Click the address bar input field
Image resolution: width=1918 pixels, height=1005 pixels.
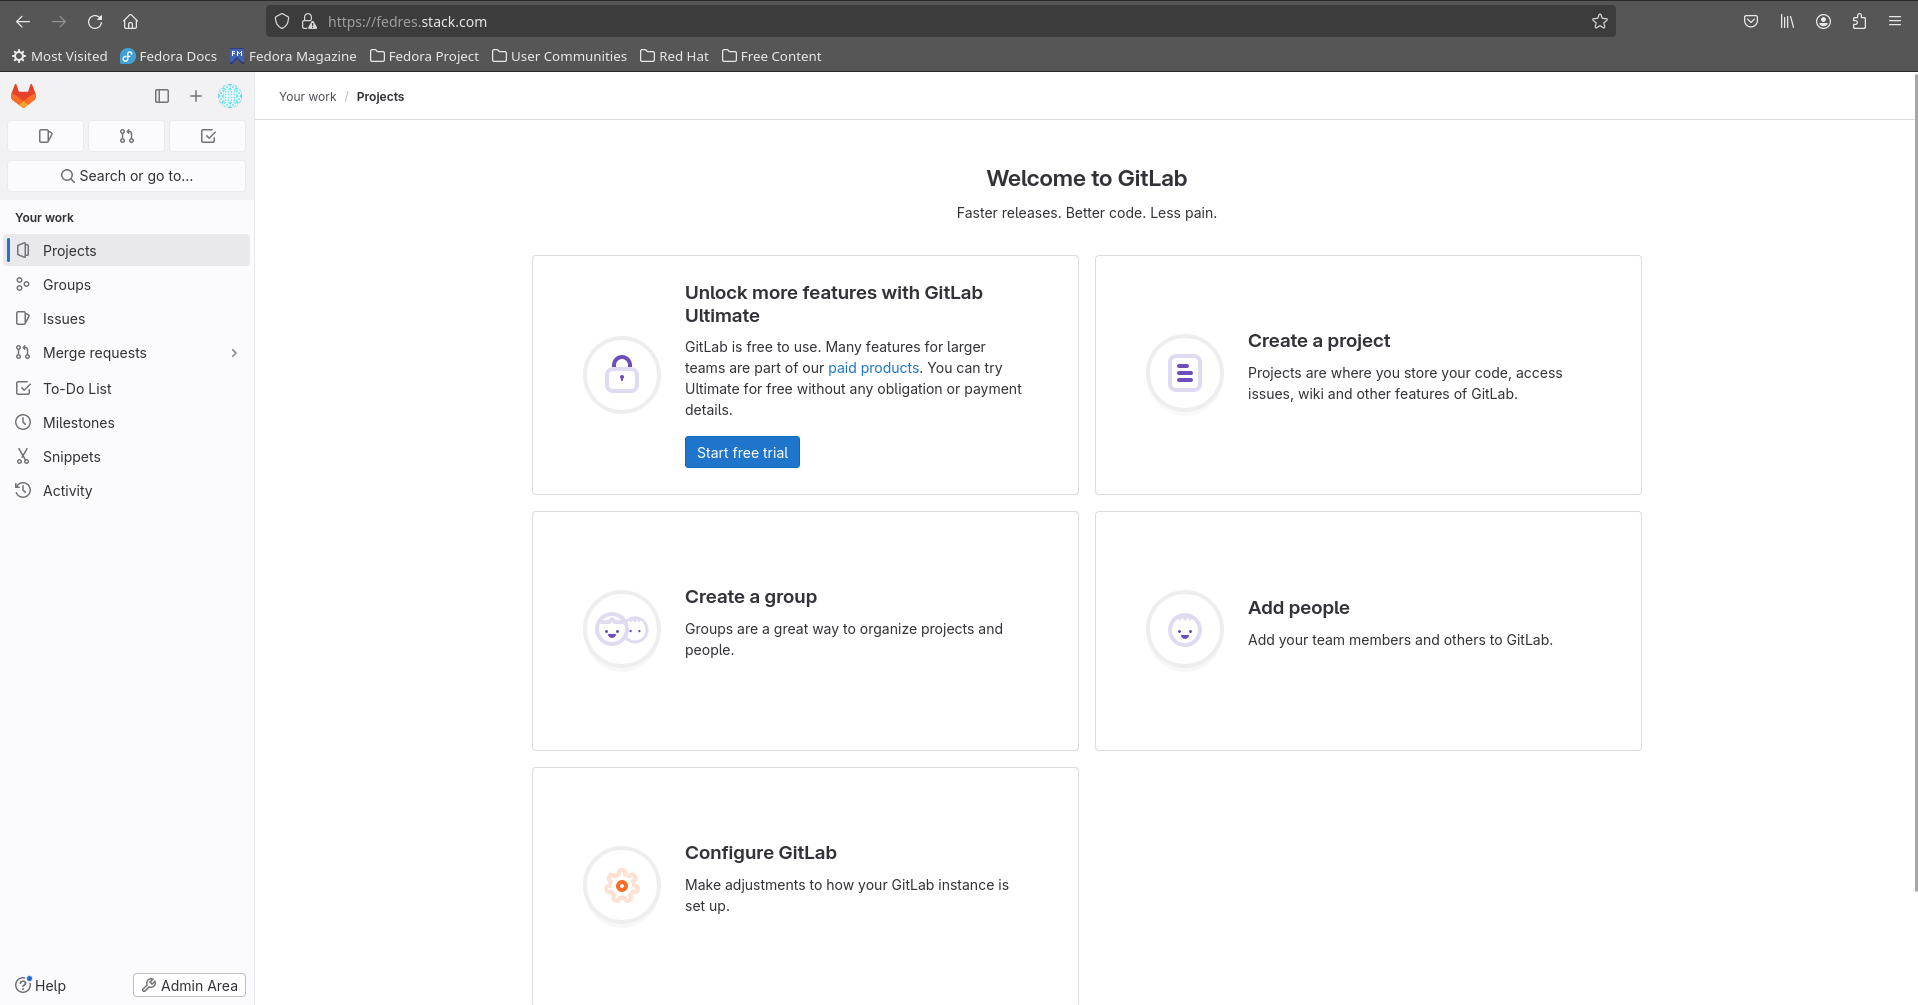(700, 21)
